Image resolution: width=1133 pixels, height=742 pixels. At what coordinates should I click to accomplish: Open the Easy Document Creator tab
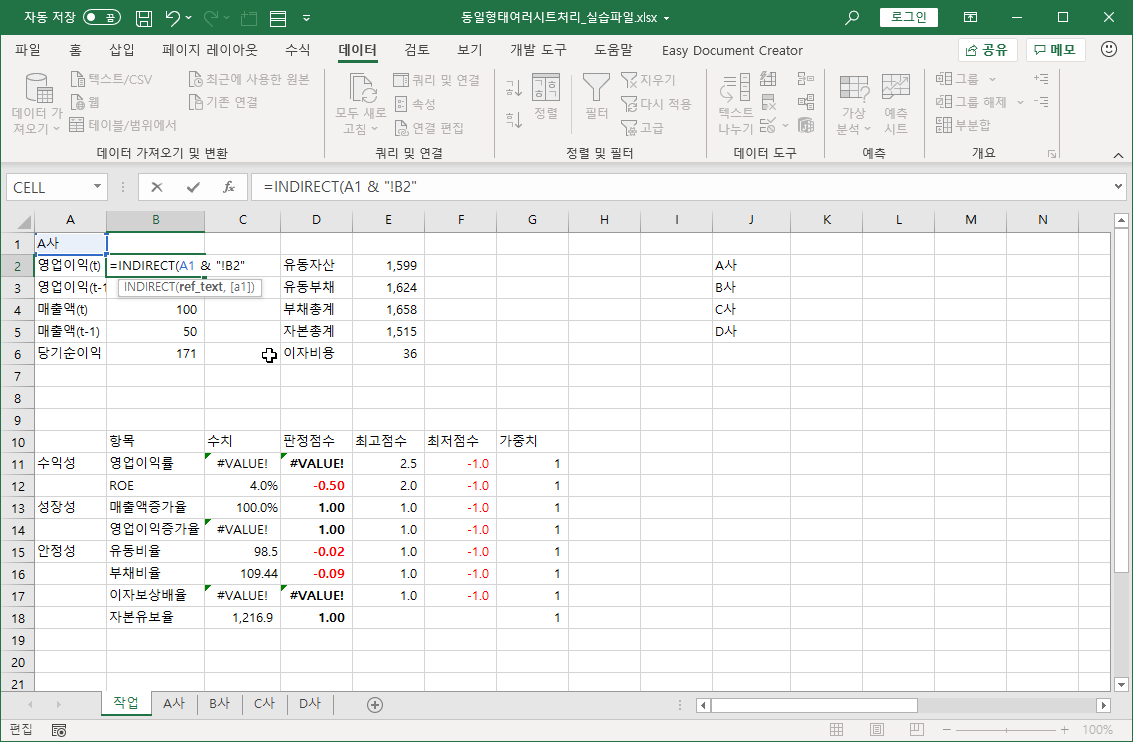[732, 51]
